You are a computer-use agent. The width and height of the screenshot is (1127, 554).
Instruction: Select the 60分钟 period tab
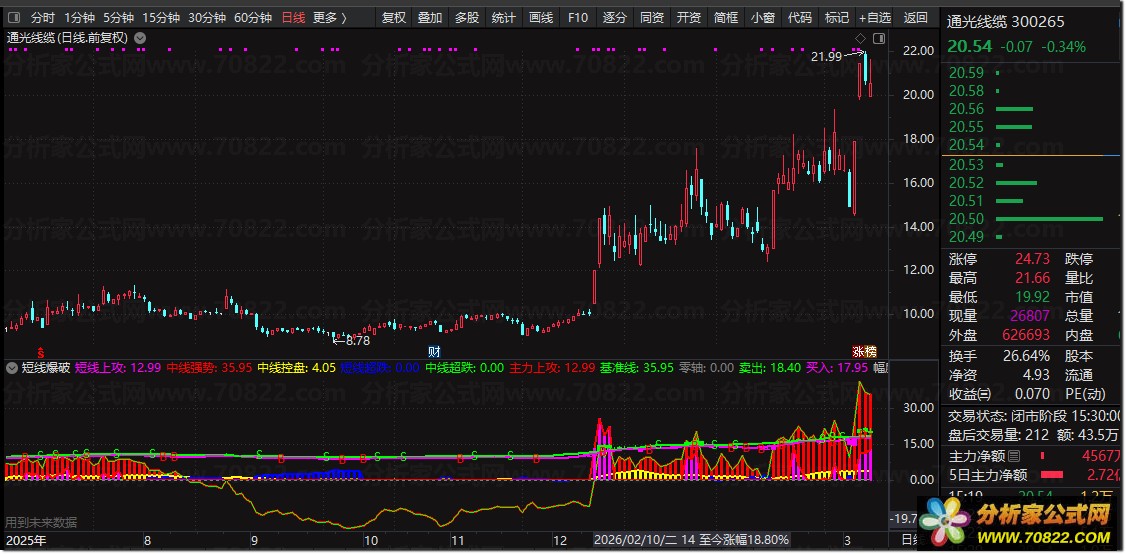253,17
